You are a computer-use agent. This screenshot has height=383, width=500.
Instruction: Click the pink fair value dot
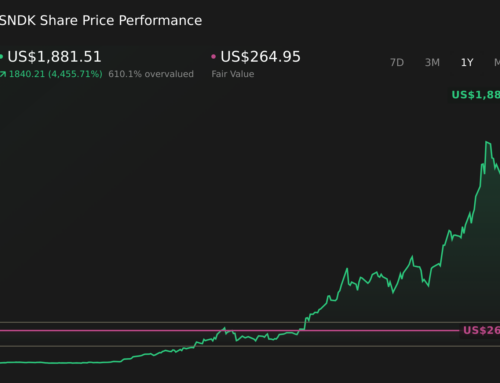pyautogui.click(x=213, y=57)
